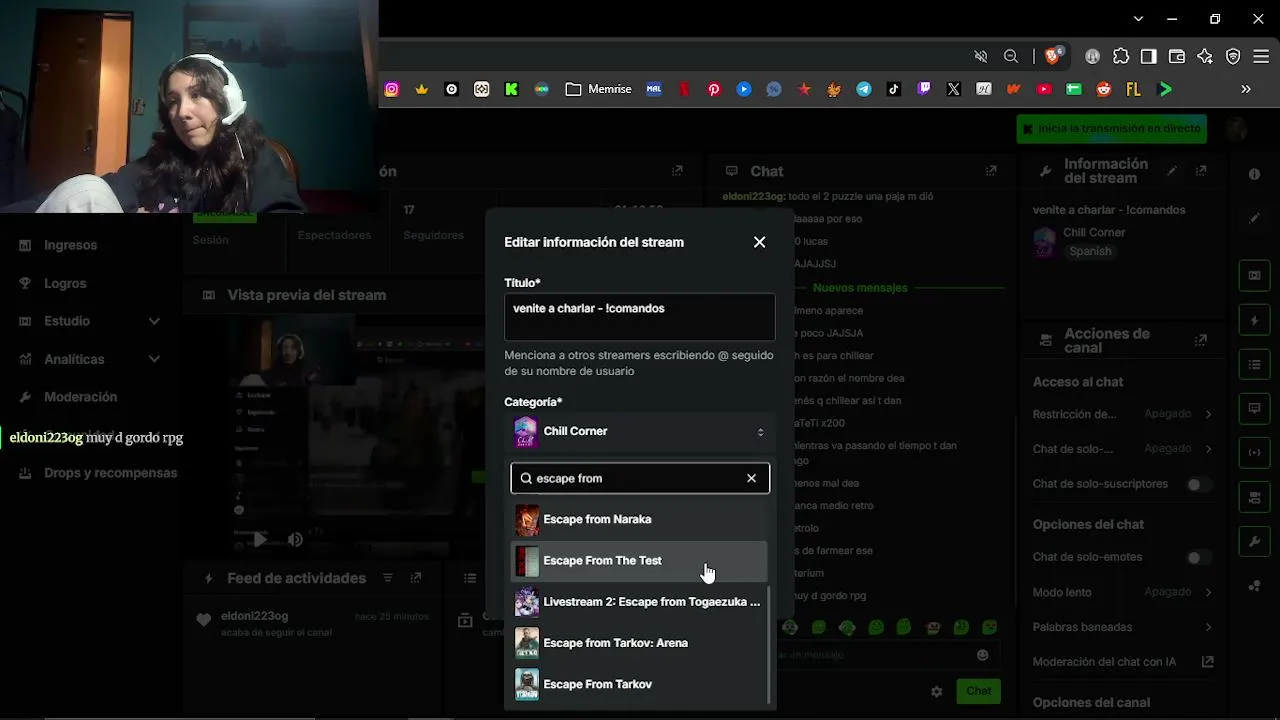
Task: Open the FL bookmark
Action: click(x=1134, y=89)
